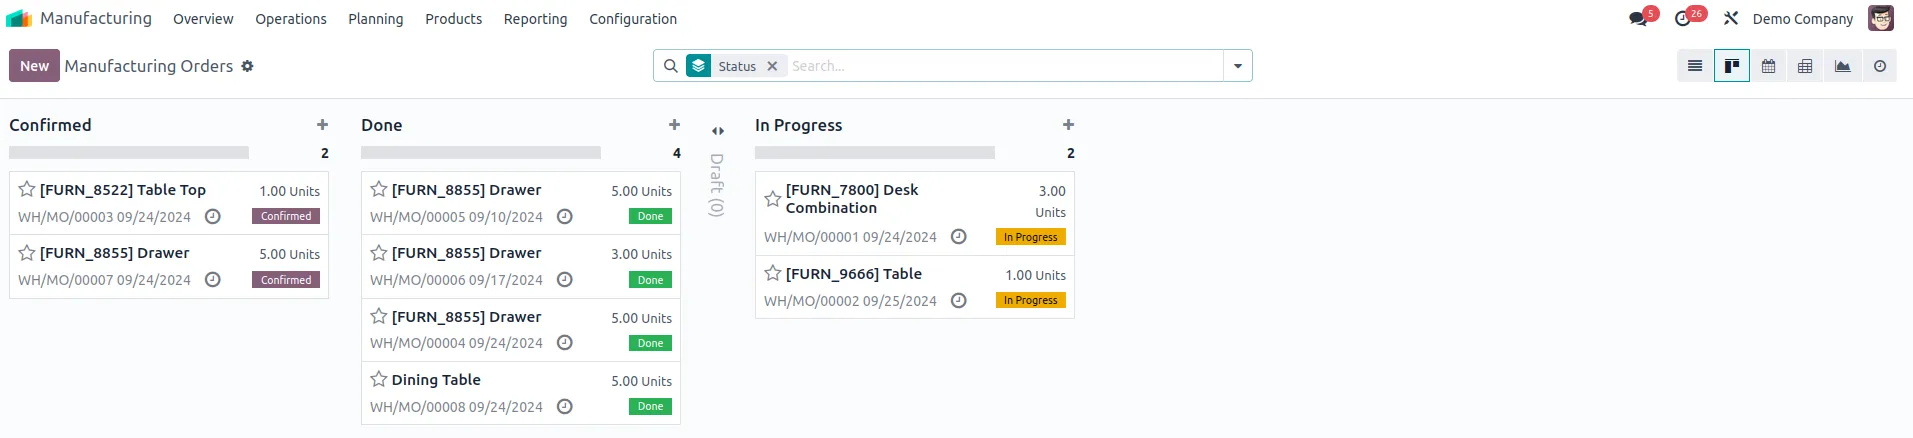Star the WH/MO/00004 Drawer order
Viewport: 1913px width, 438px height.
[x=379, y=316]
